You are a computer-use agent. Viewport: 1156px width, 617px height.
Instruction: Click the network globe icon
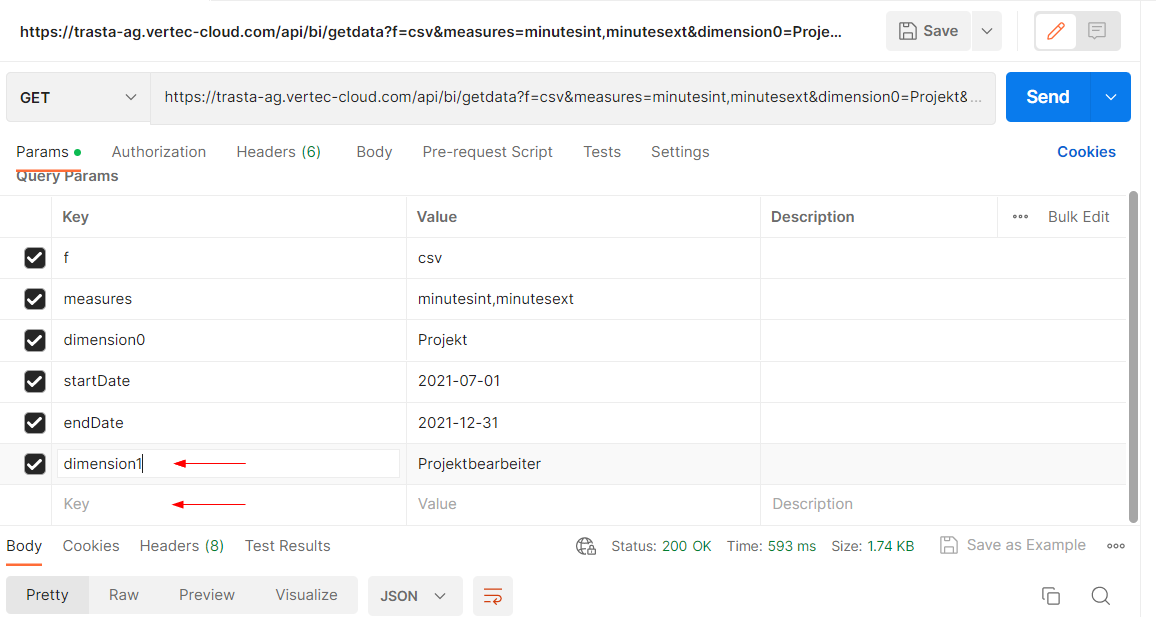[x=586, y=546]
